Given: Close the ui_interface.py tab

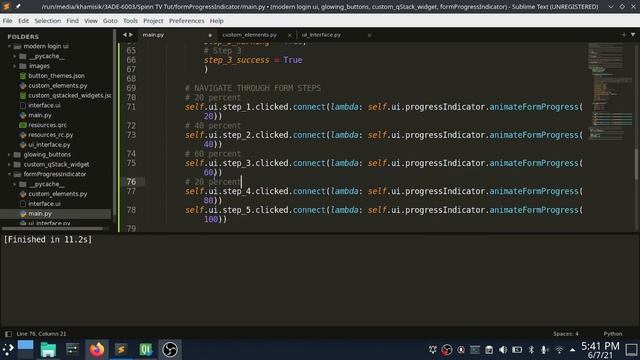Looking at the screenshot, I should pos(369,35).
